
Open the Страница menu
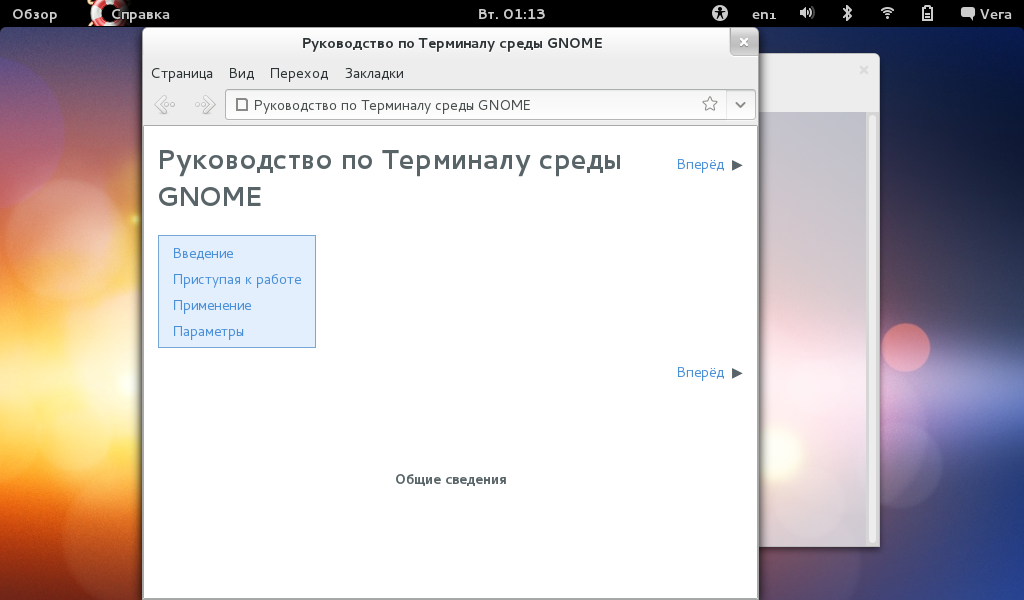tap(182, 73)
